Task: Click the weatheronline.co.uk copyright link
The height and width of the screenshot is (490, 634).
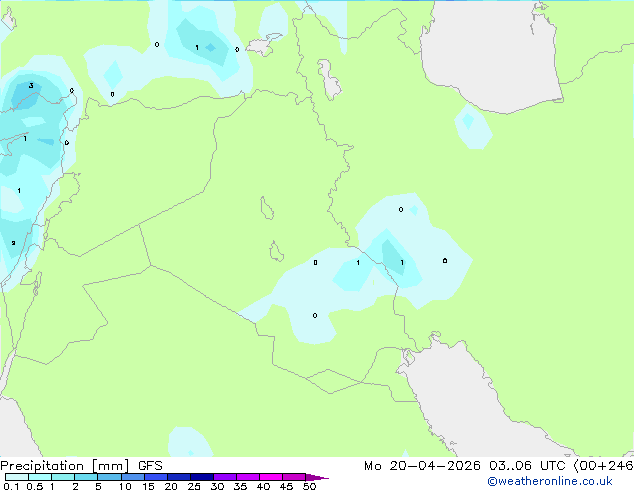Action: (550, 481)
